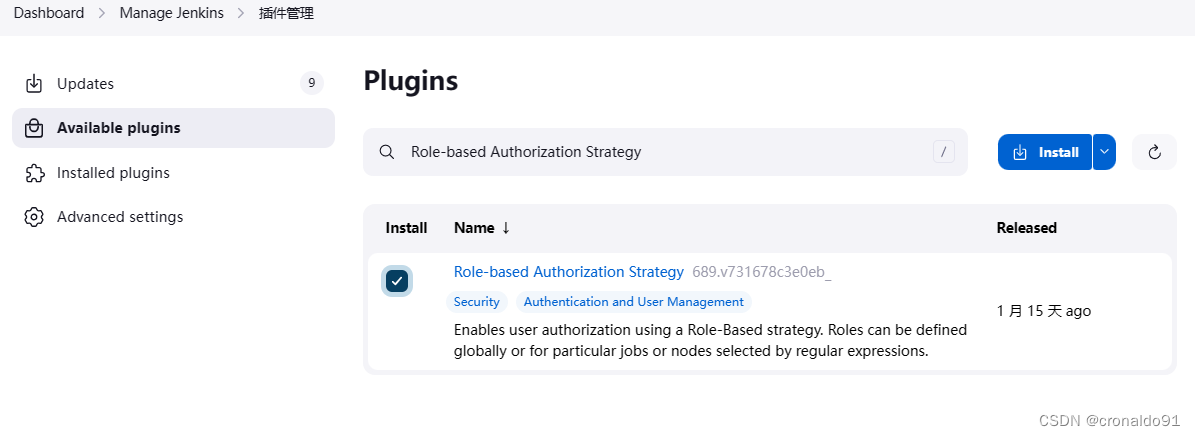Open Available plugins section
The height and width of the screenshot is (436, 1195).
174,128
